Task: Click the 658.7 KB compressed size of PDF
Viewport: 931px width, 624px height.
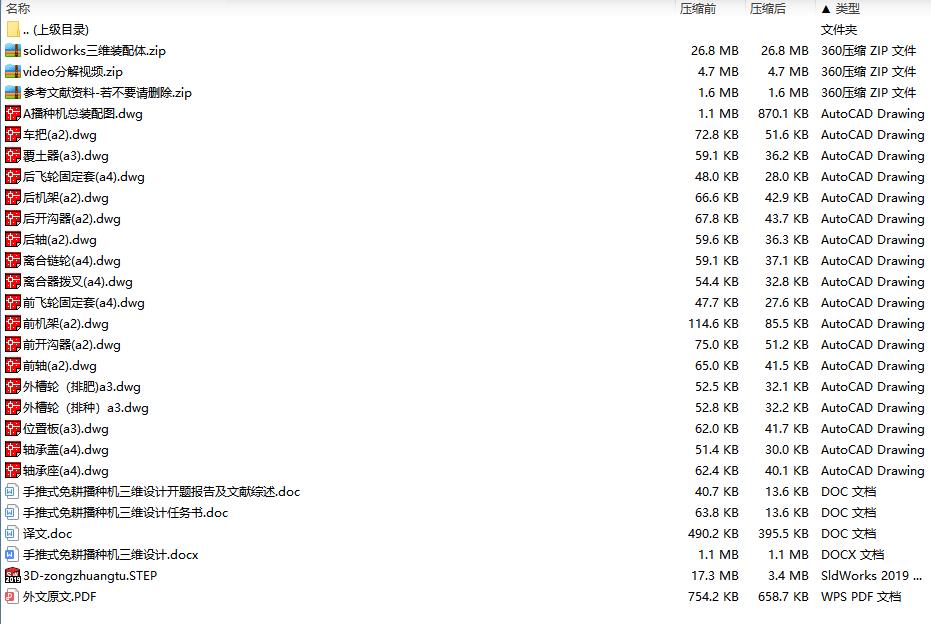Action: pos(783,596)
